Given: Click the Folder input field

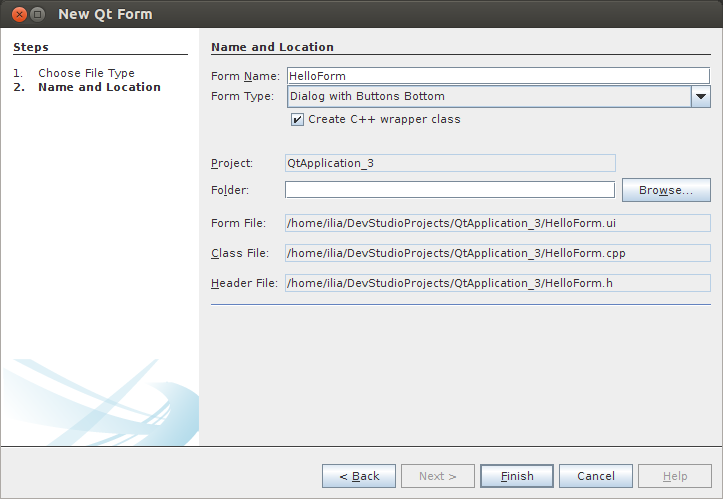Looking at the screenshot, I should point(449,190).
